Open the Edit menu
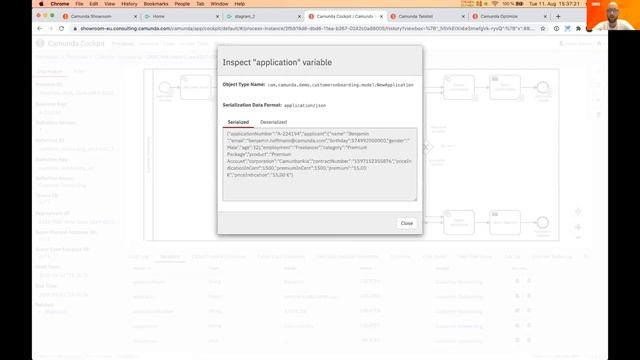The width and height of the screenshot is (640, 360). pyautogui.click(x=93, y=4)
